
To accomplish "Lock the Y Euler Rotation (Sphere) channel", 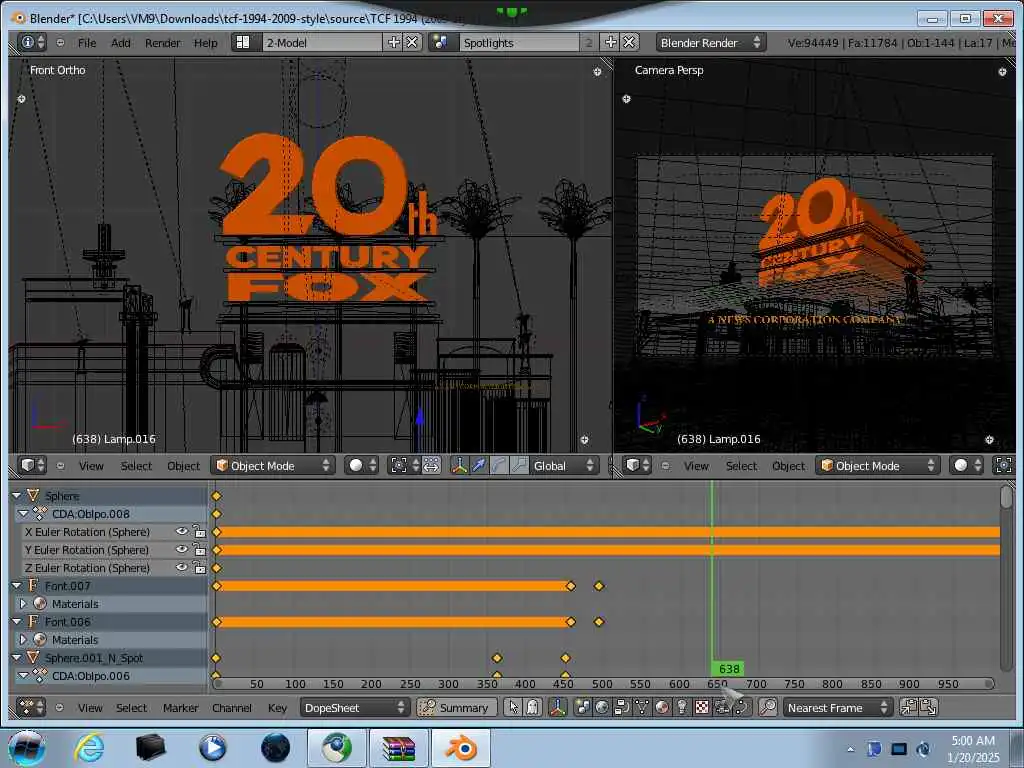I will pos(199,550).
